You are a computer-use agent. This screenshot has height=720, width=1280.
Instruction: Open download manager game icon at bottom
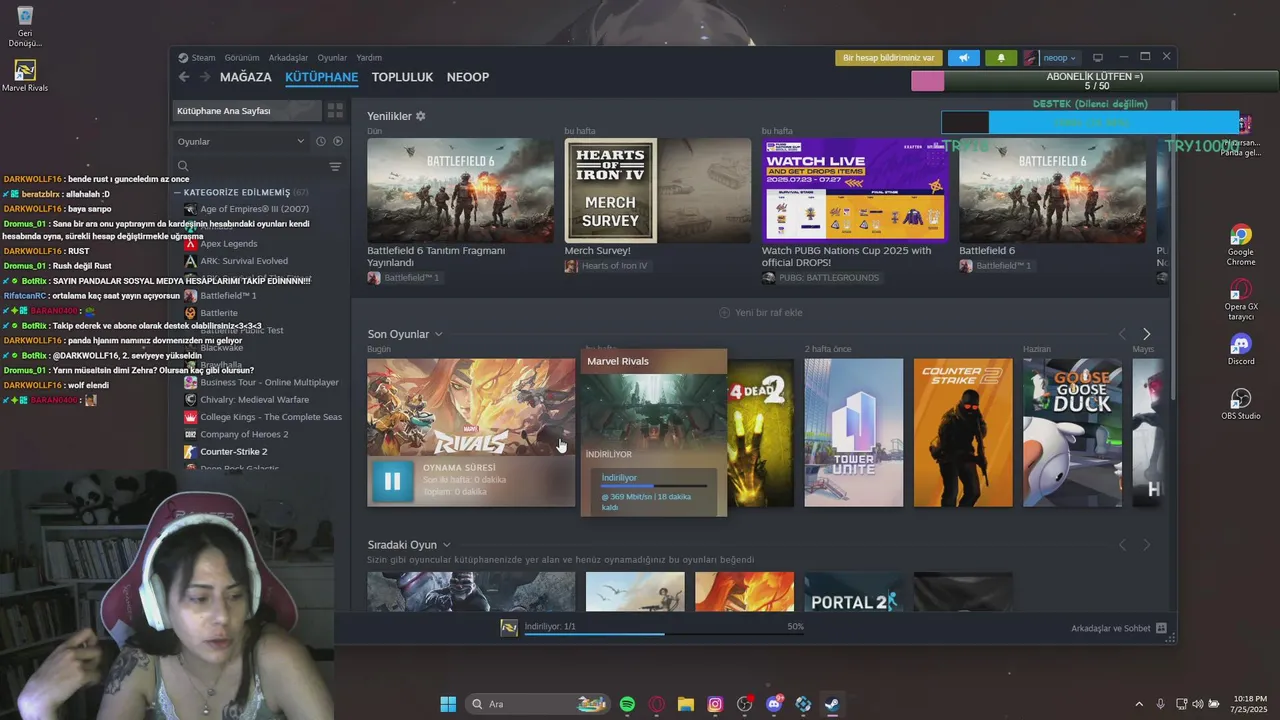[509, 627]
